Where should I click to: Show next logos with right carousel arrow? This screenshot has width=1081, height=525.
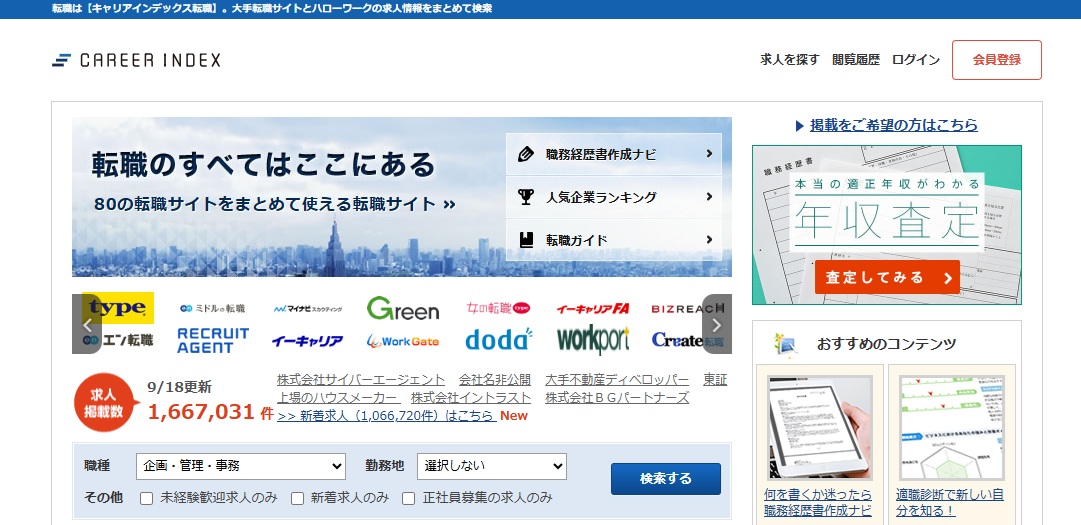coord(717,325)
